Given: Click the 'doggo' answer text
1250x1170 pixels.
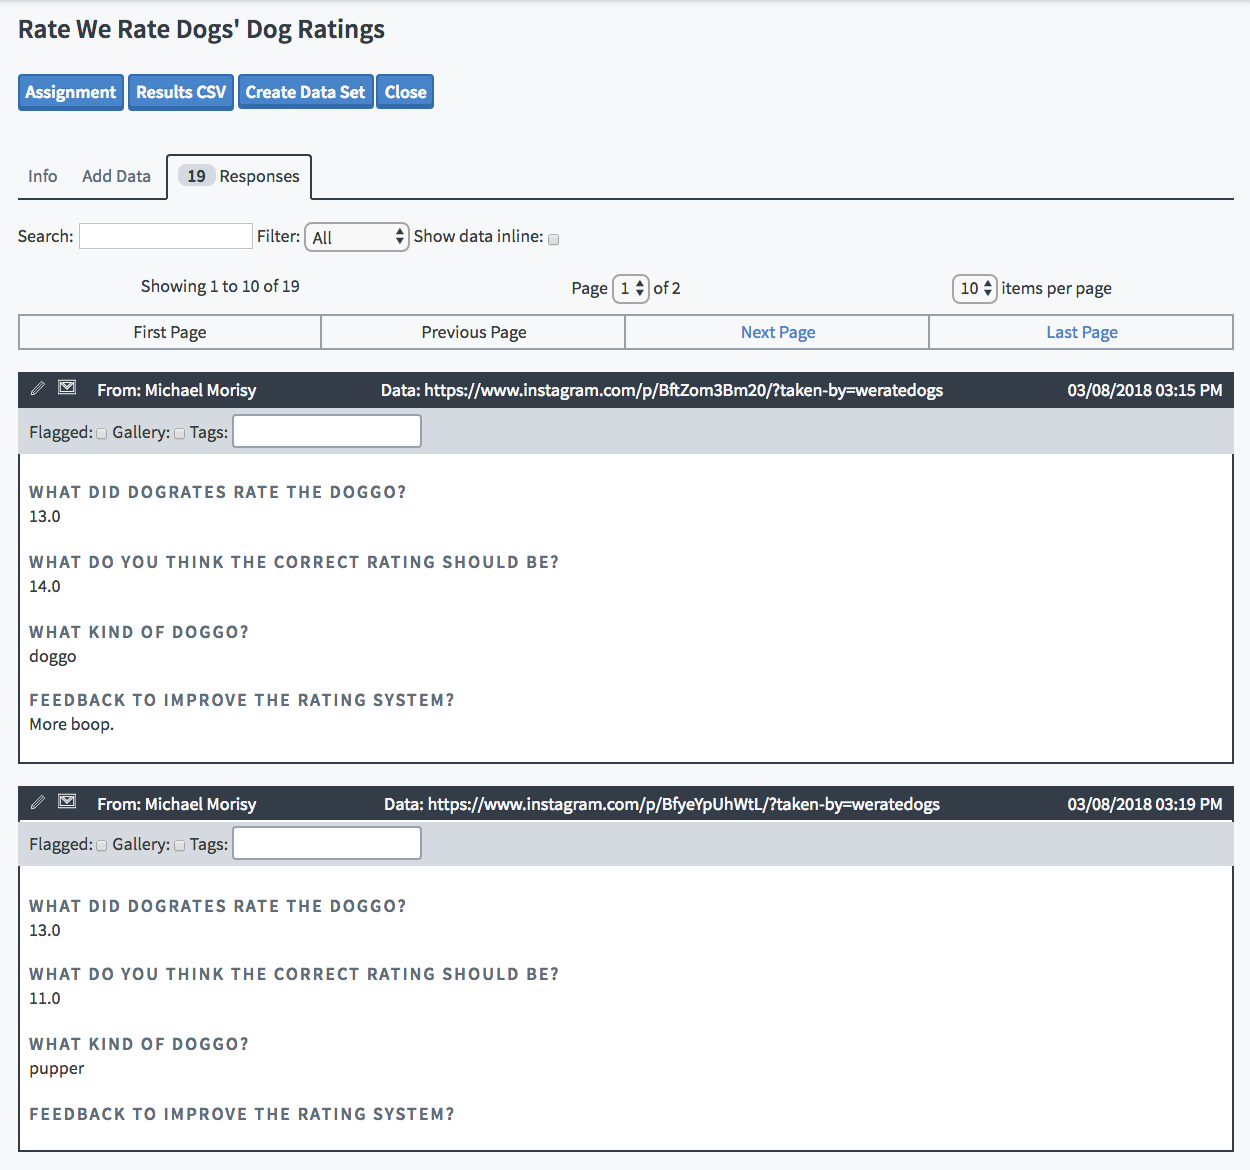Looking at the screenshot, I should [x=53, y=657].
